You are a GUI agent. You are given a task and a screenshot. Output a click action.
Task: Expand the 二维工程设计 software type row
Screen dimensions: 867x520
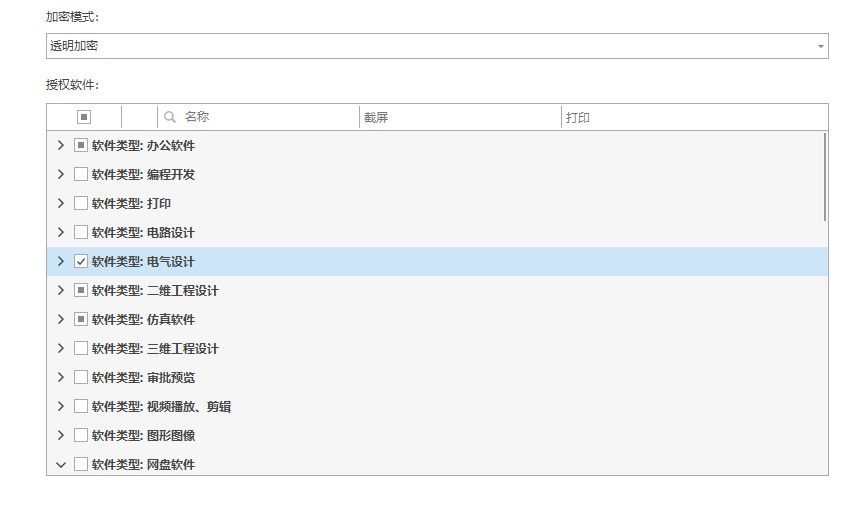pos(61,290)
